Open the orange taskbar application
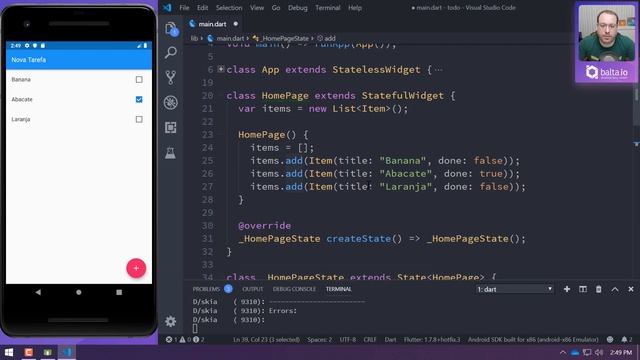Screen dimensions: 640x360 (29, 352)
